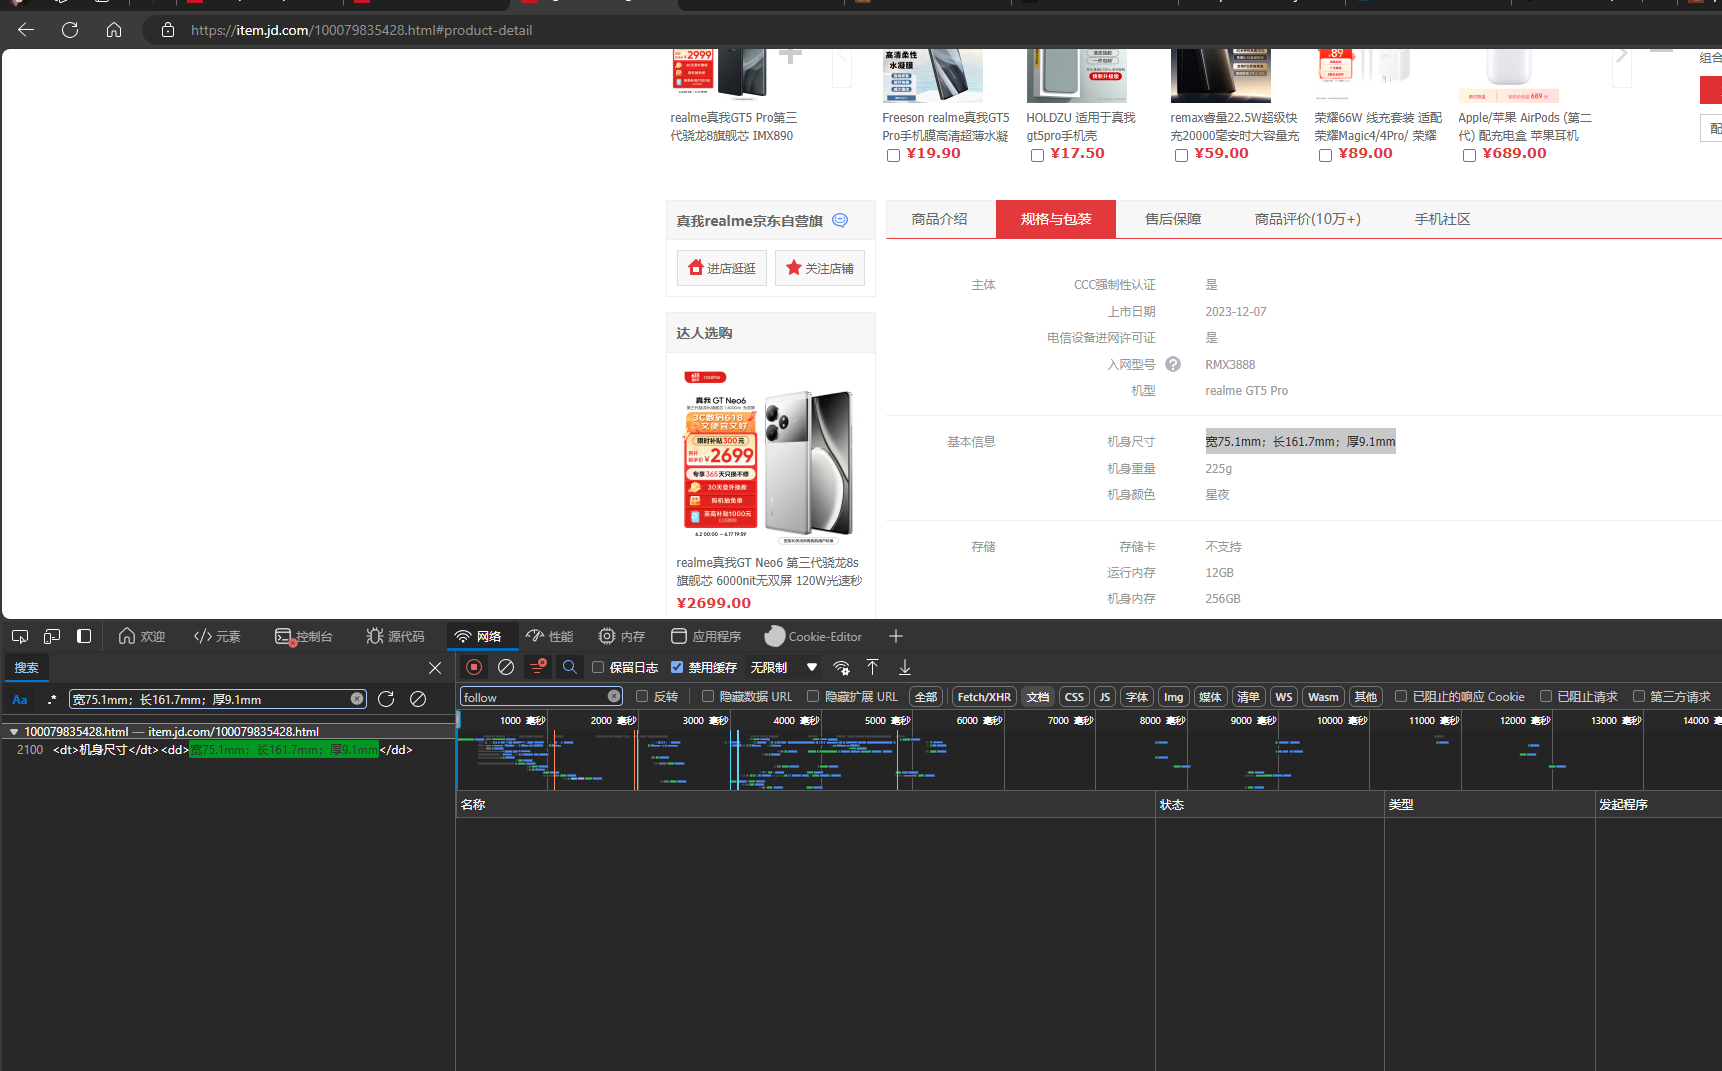Open the 源代码 sources tab
The height and width of the screenshot is (1071, 1722).
(x=395, y=636)
